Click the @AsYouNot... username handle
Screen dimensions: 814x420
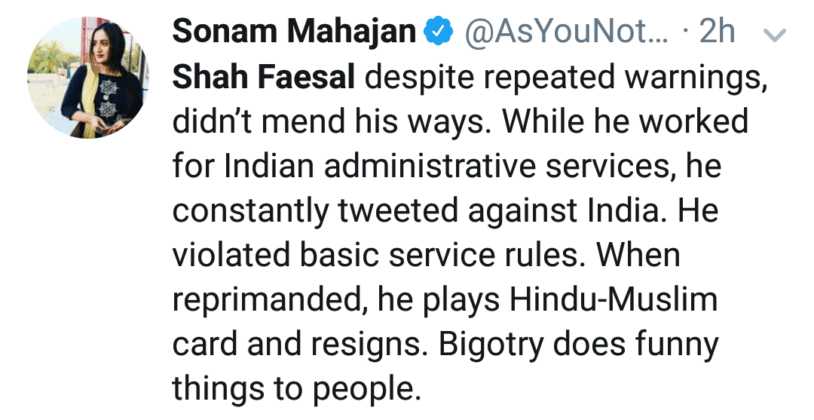(566, 32)
